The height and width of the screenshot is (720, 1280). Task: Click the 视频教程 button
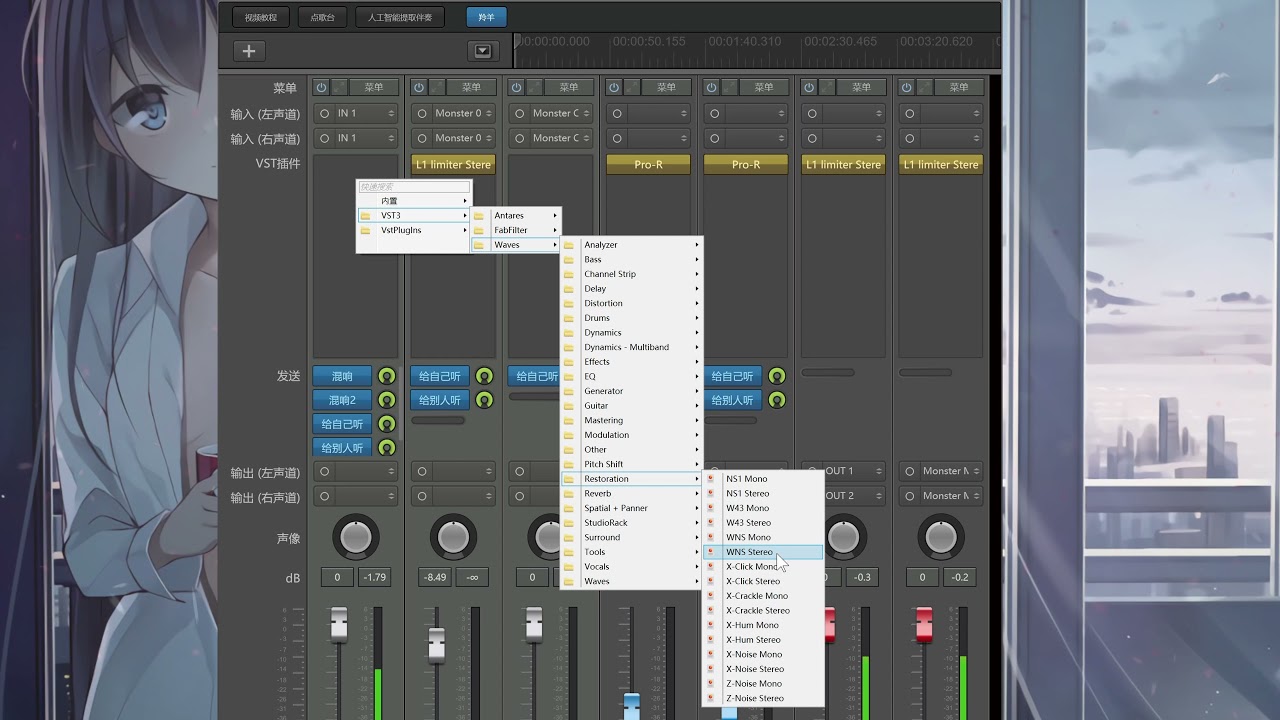pyautogui.click(x=261, y=17)
